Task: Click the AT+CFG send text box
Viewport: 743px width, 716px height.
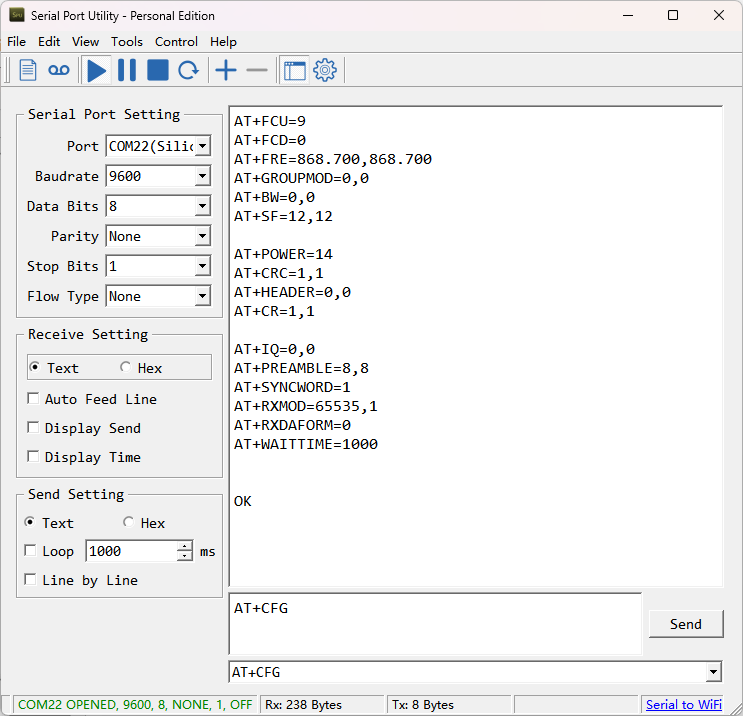Action: coord(435,624)
